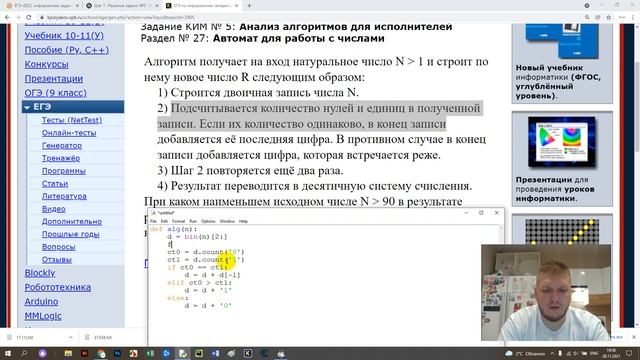
Task: Open the PyCharm icon in taskbar
Action: click(x=199, y=353)
